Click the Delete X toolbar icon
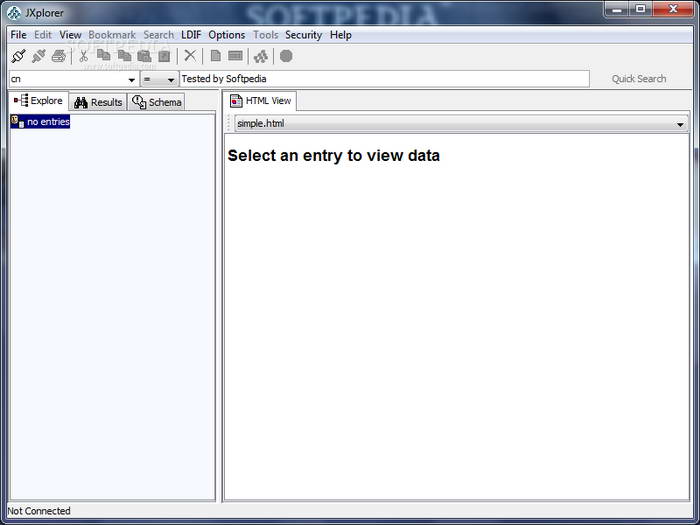 pyautogui.click(x=190, y=56)
